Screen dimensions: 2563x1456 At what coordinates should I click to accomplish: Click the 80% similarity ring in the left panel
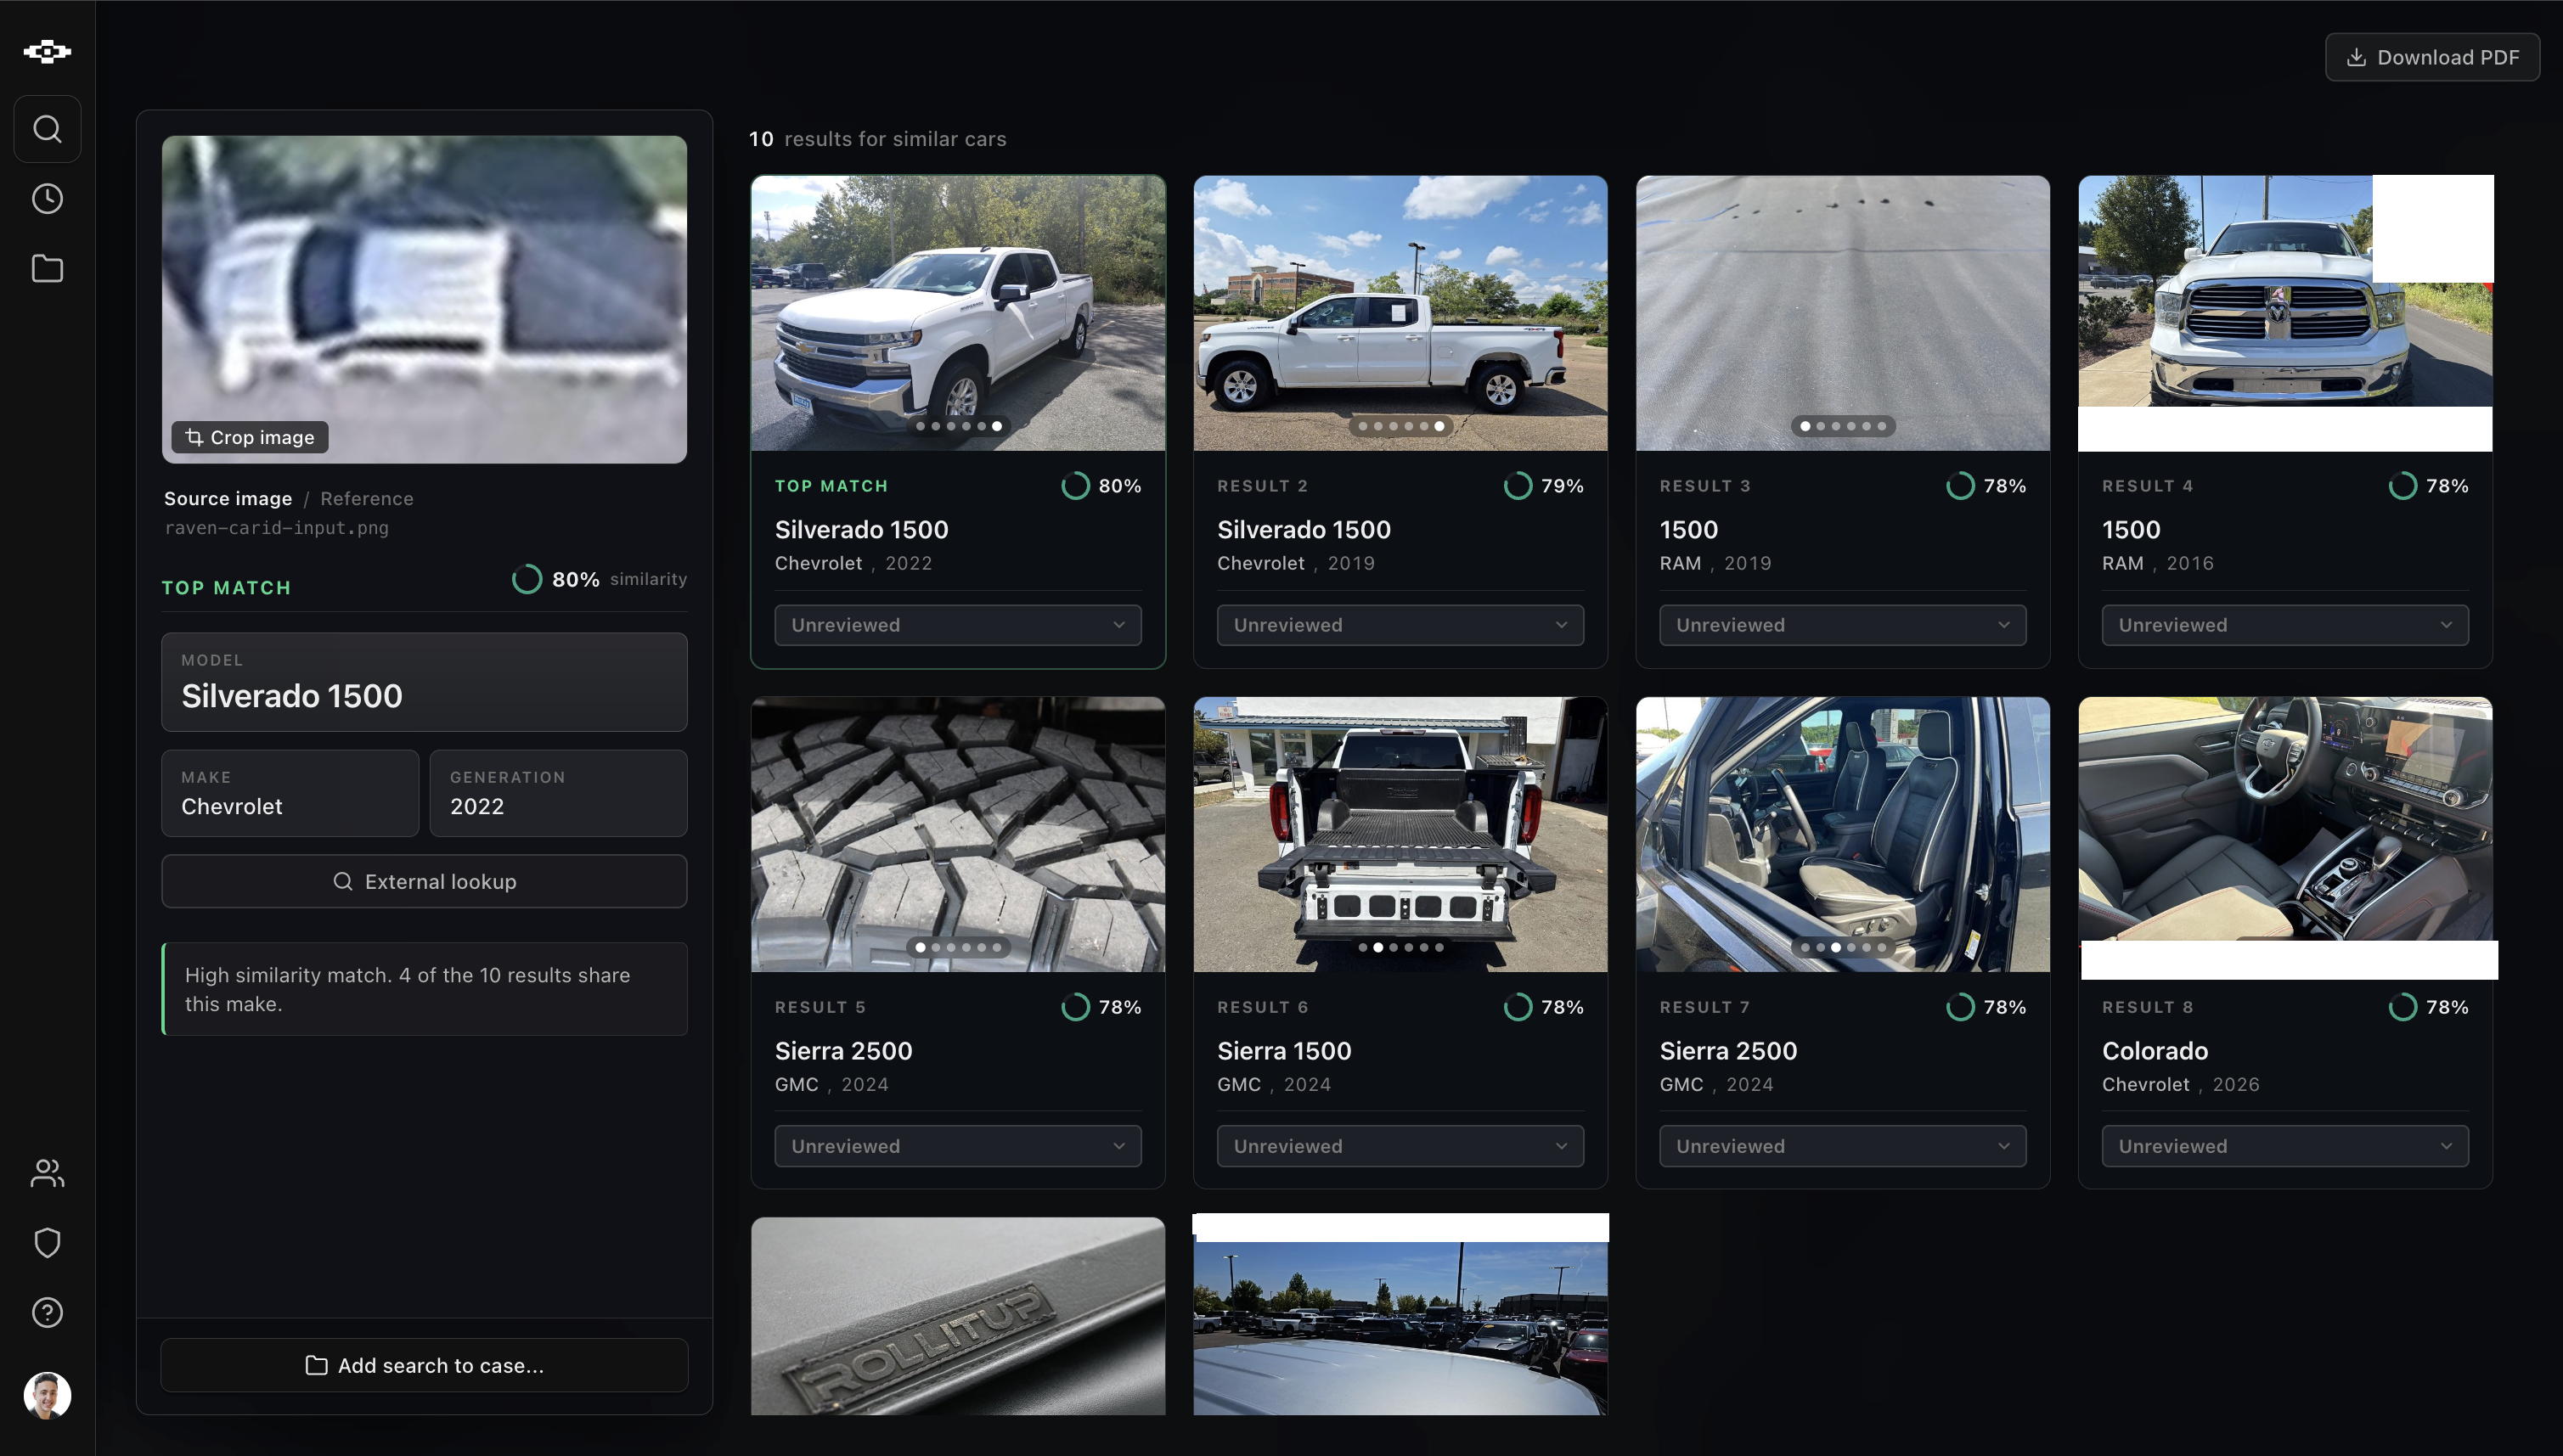point(527,579)
